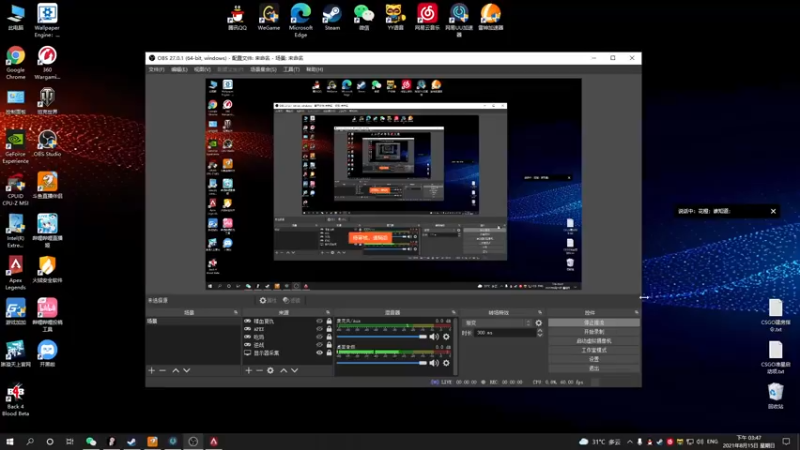The image size is (800, 450).
Task: Add a source with the Sources panel plus icon
Action: [248, 370]
